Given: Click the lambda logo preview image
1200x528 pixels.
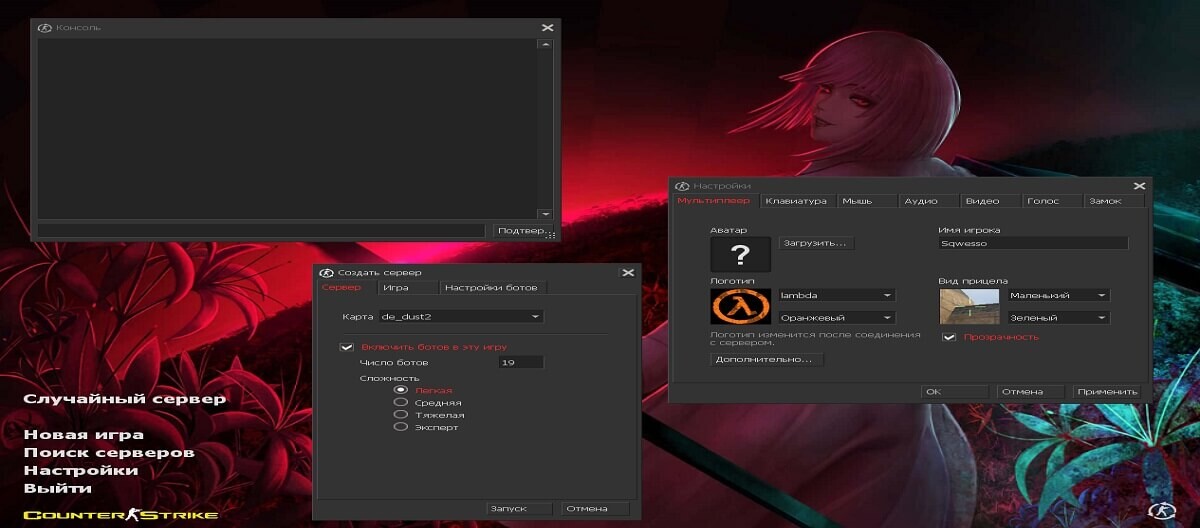Looking at the screenshot, I should click(x=740, y=307).
